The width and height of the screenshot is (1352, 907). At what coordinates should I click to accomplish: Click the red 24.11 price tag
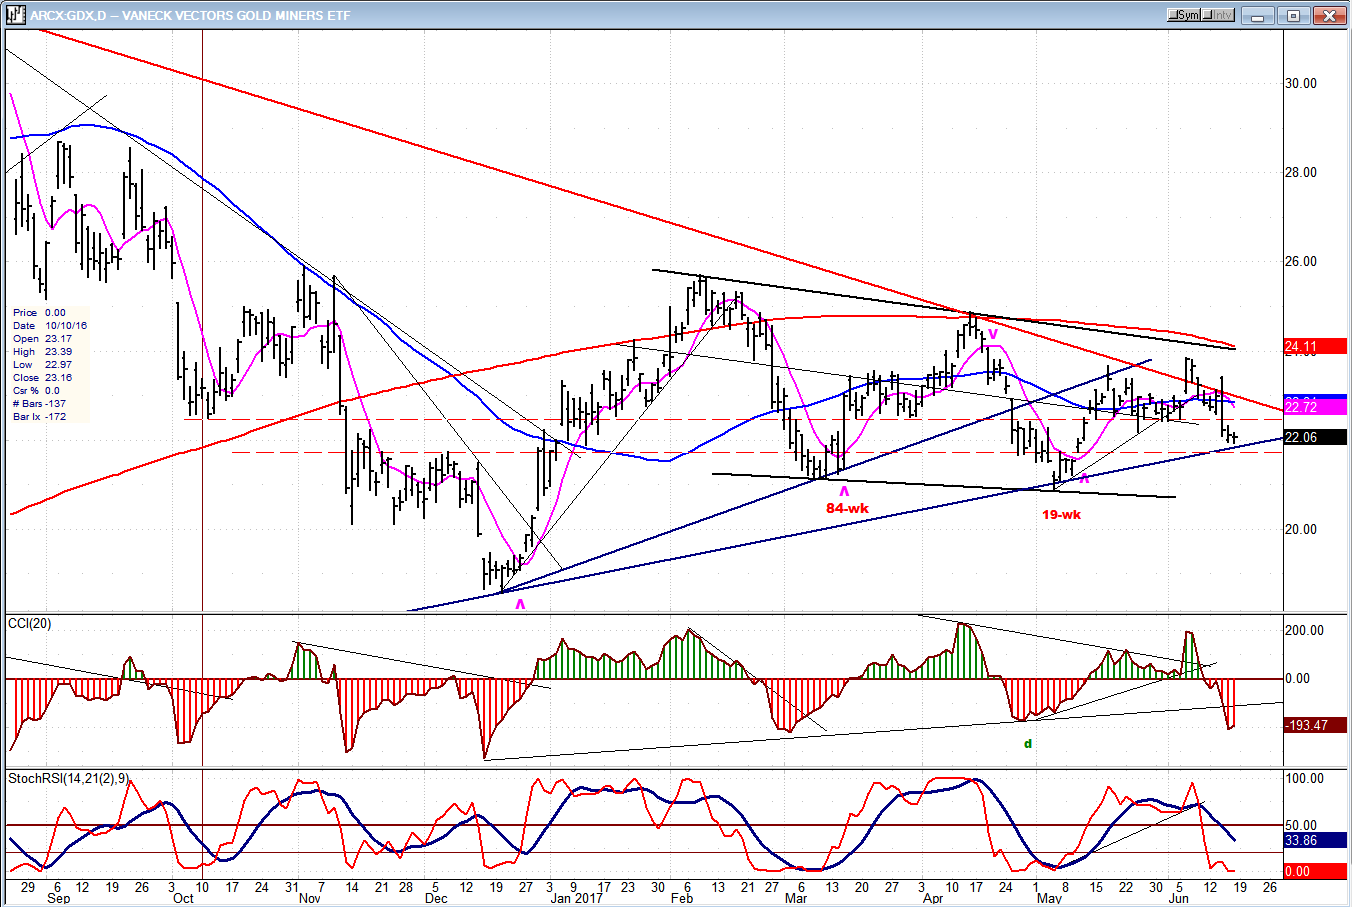pyautogui.click(x=1315, y=347)
